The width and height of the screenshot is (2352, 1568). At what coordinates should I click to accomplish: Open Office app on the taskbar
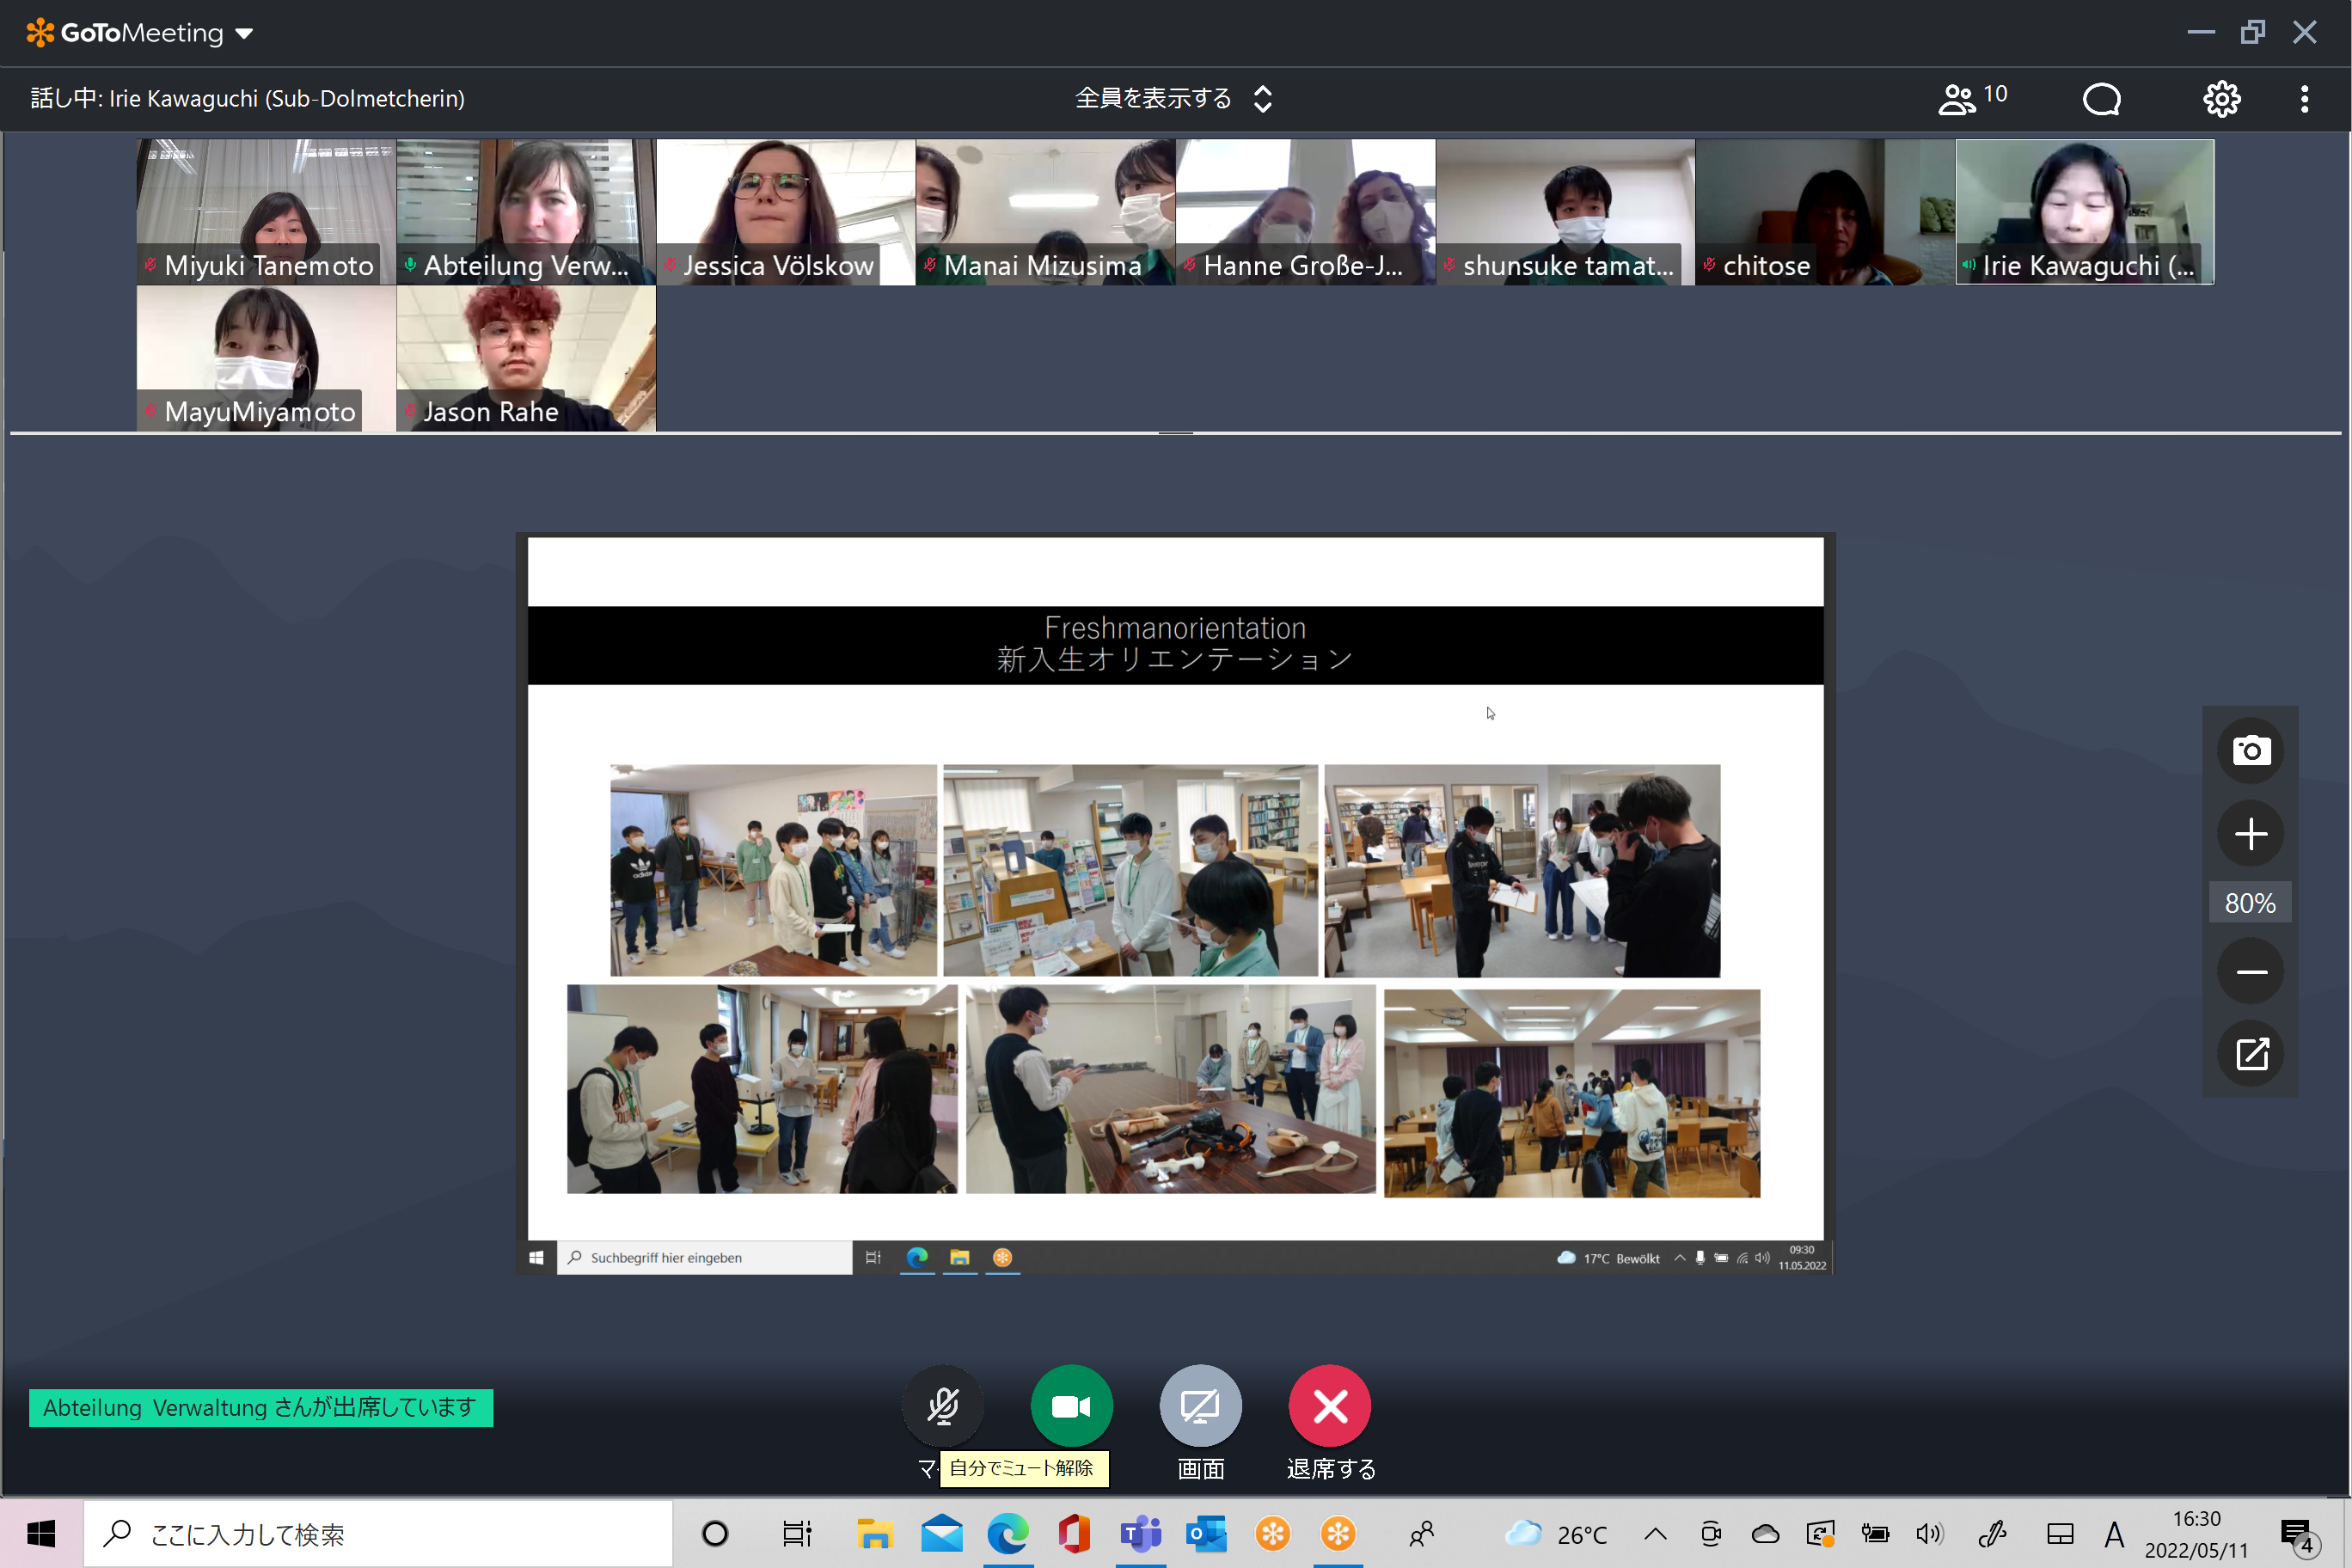pyautogui.click(x=1074, y=1533)
